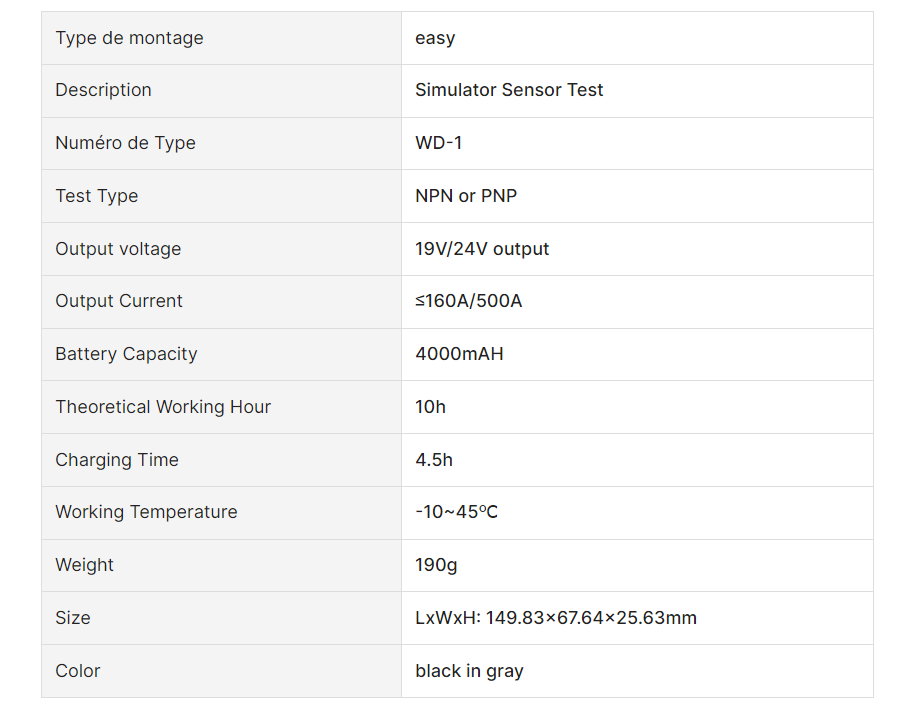918x704 pixels.
Task: Select the 'WD-1' model value
Action: (x=439, y=143)
